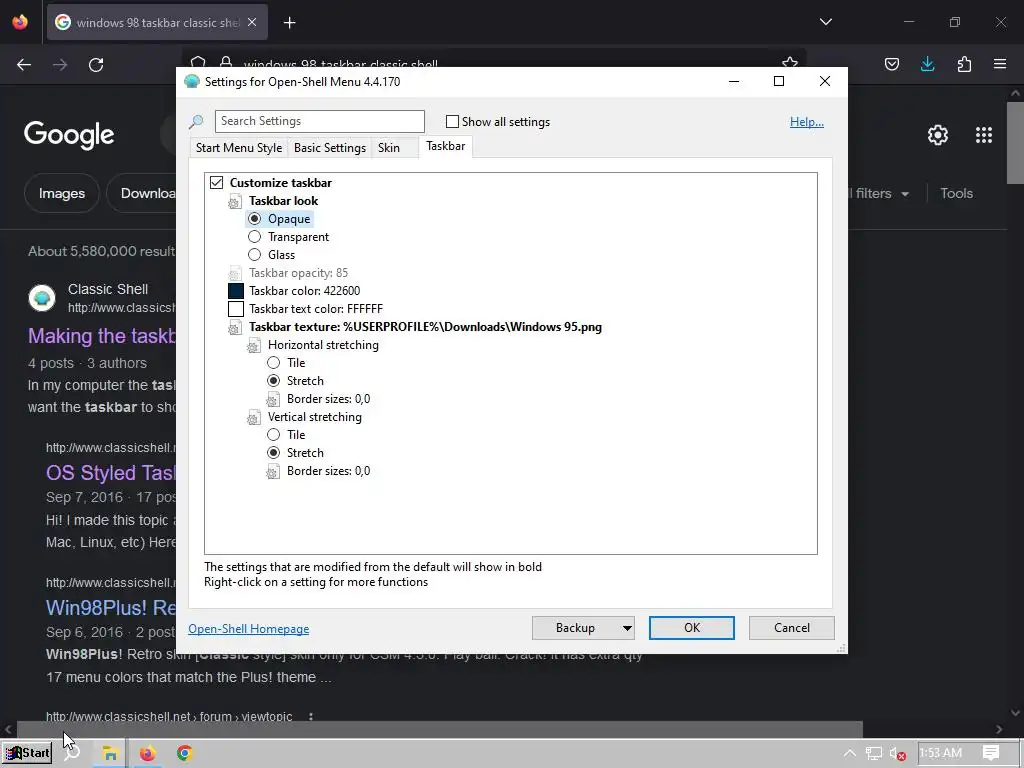1024x768 pixels.
Task: Select the Taskbar tab
Action: (x=445, y=146)
